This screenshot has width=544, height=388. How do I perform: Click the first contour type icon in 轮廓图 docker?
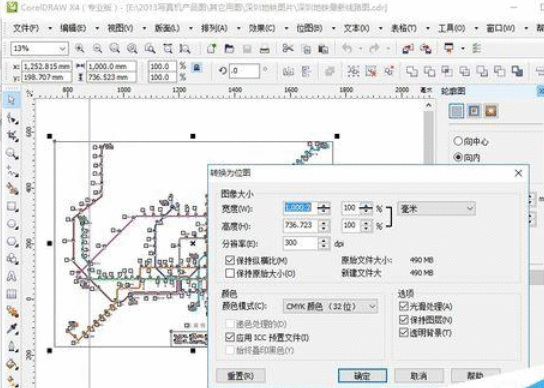[456, 111]
